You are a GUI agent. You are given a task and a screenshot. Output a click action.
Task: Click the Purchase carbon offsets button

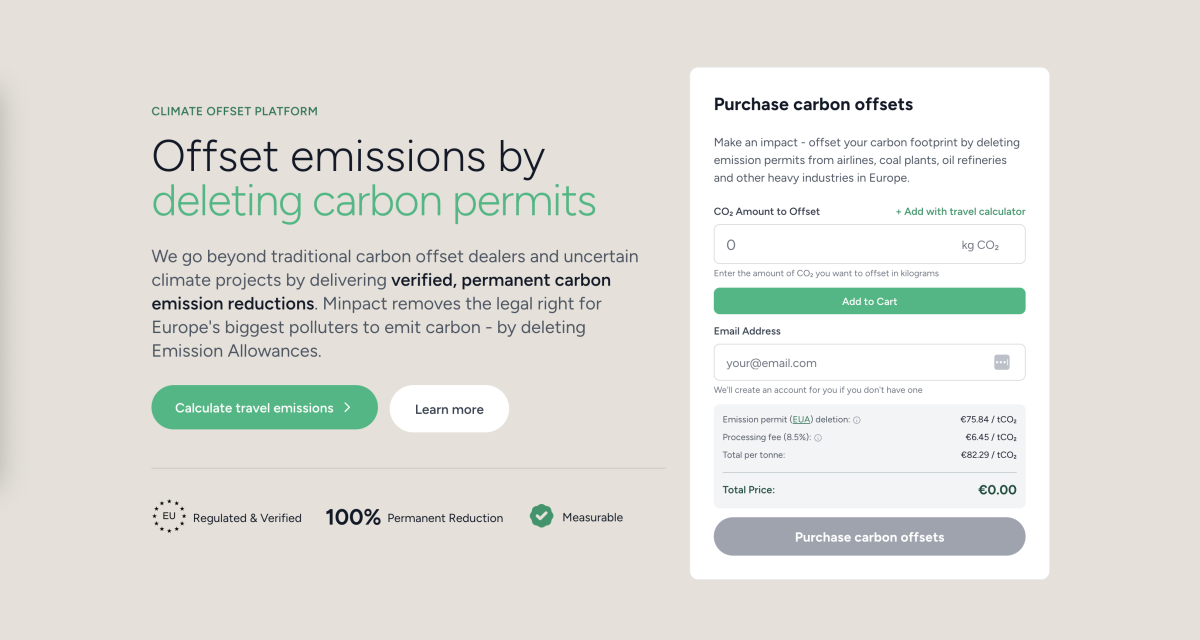(x=869, y=537)
